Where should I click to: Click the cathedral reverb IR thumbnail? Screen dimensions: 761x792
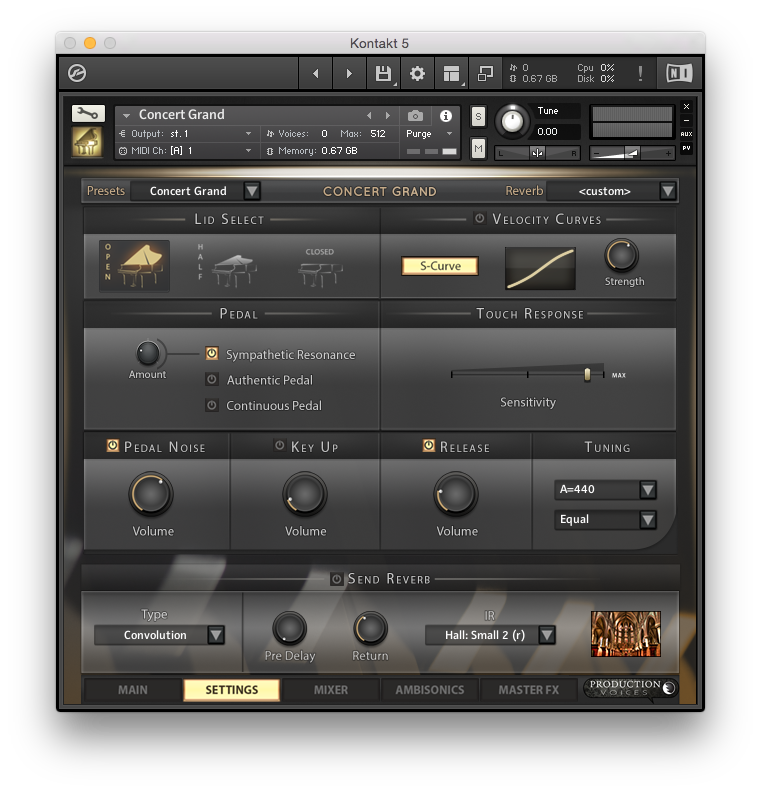click(x=626, y=634)
